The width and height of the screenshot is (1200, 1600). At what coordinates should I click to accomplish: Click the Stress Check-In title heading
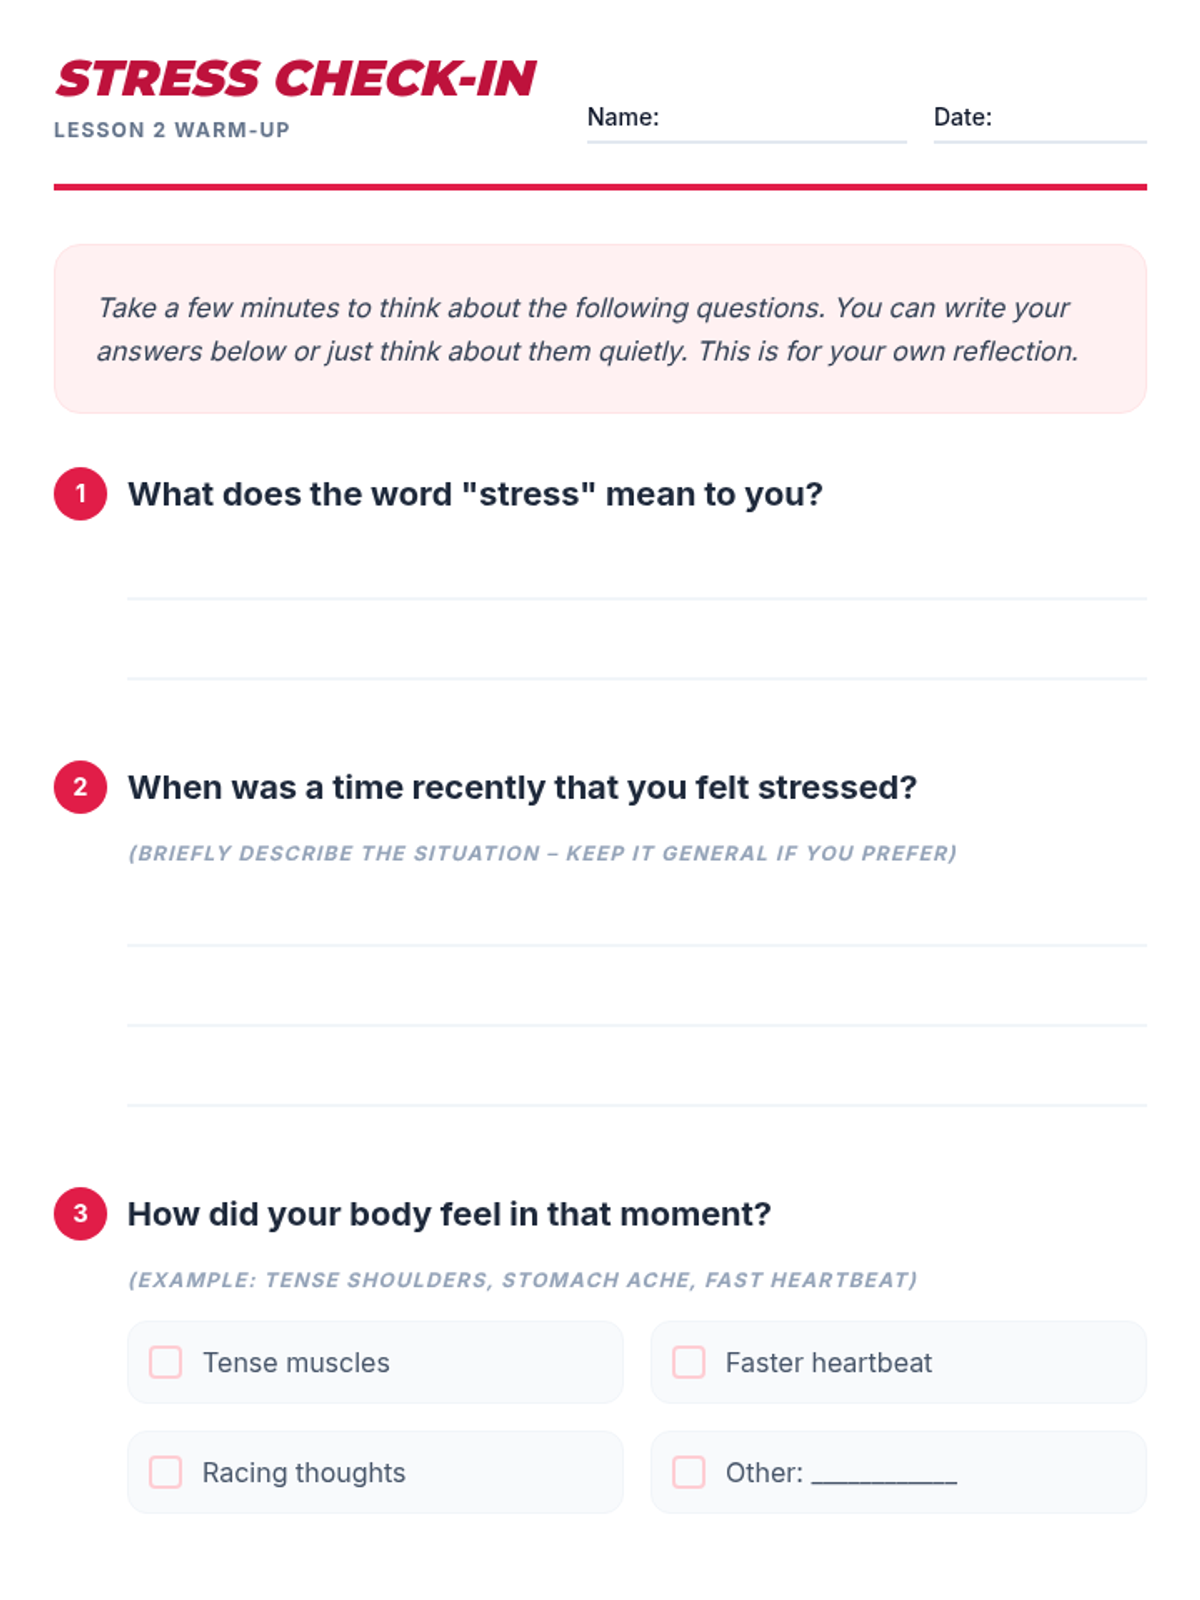coord(296,79)
